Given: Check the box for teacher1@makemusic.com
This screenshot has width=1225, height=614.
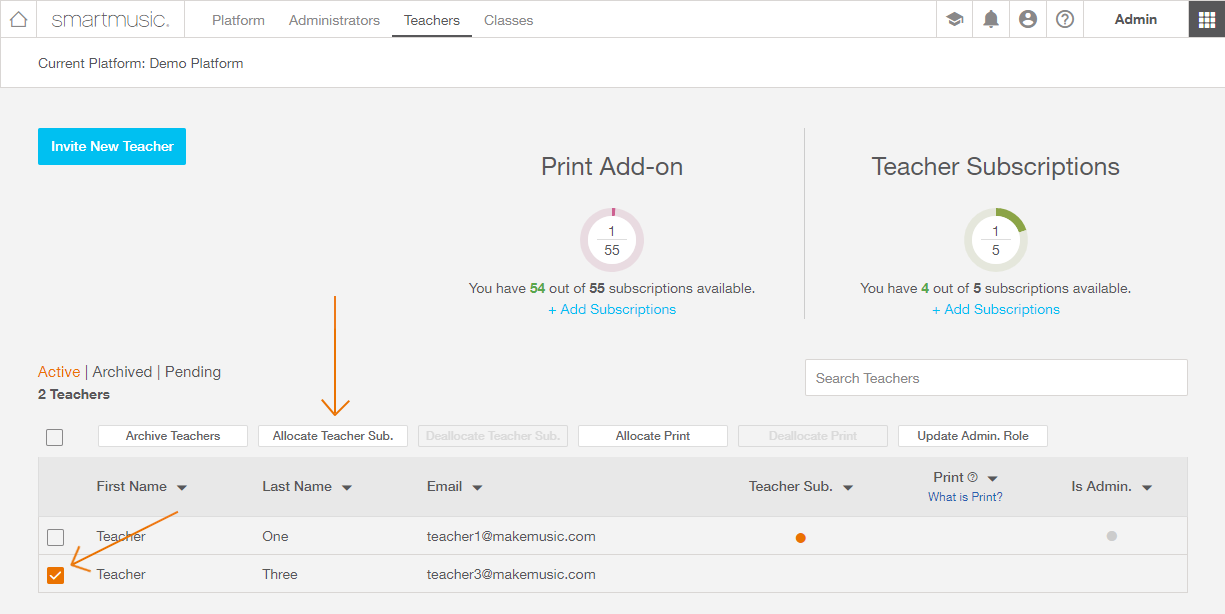Looking at the screenshot, I should [x=56, y=537].
